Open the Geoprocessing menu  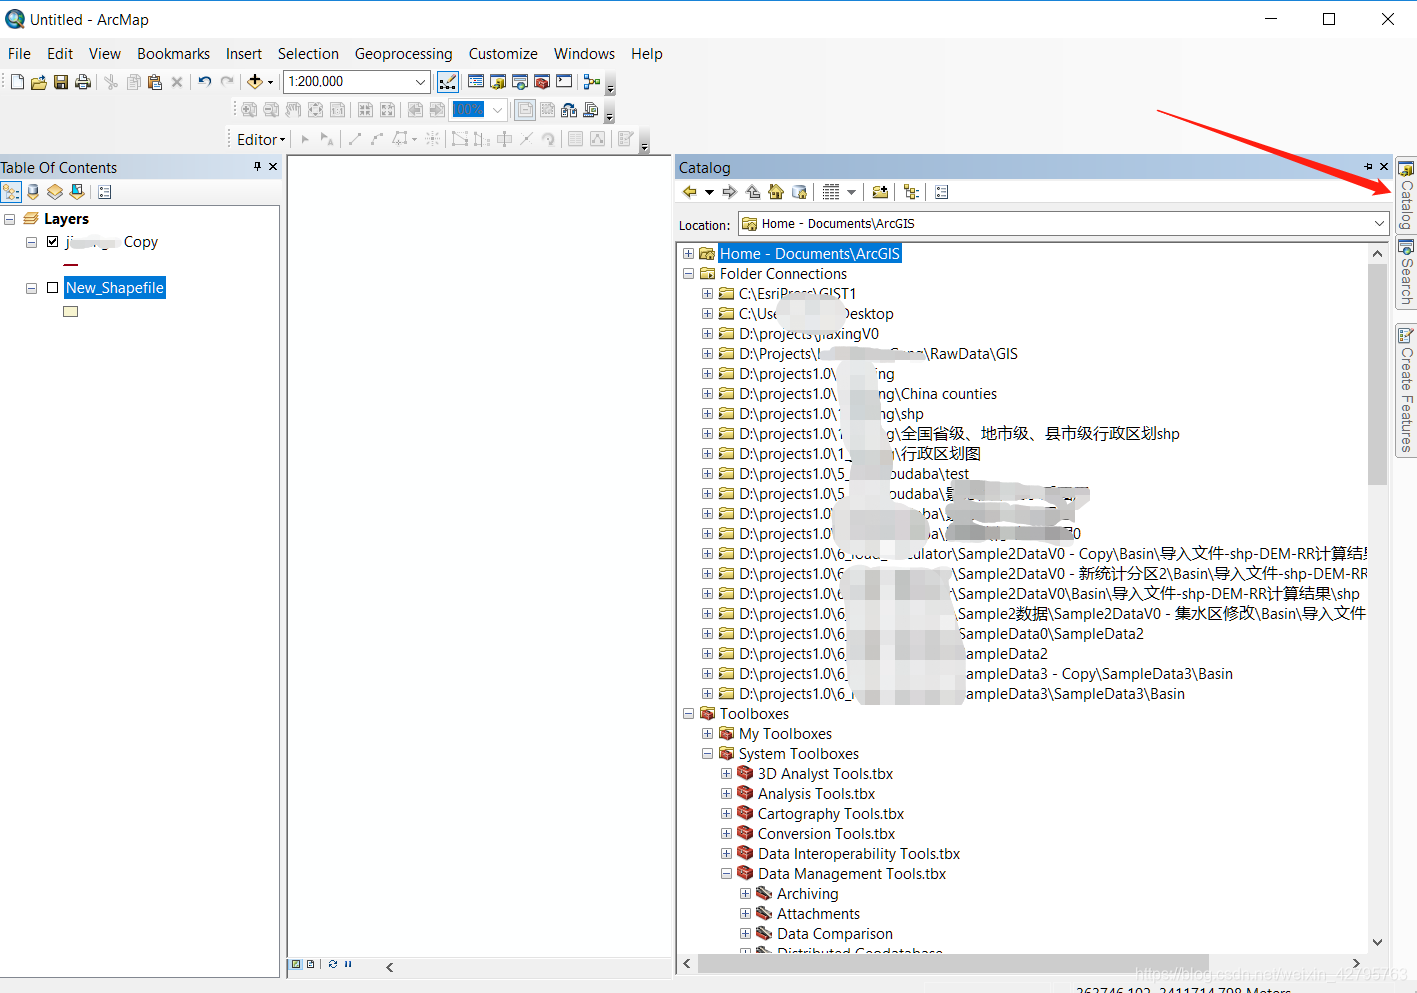[x=403, y=54]
